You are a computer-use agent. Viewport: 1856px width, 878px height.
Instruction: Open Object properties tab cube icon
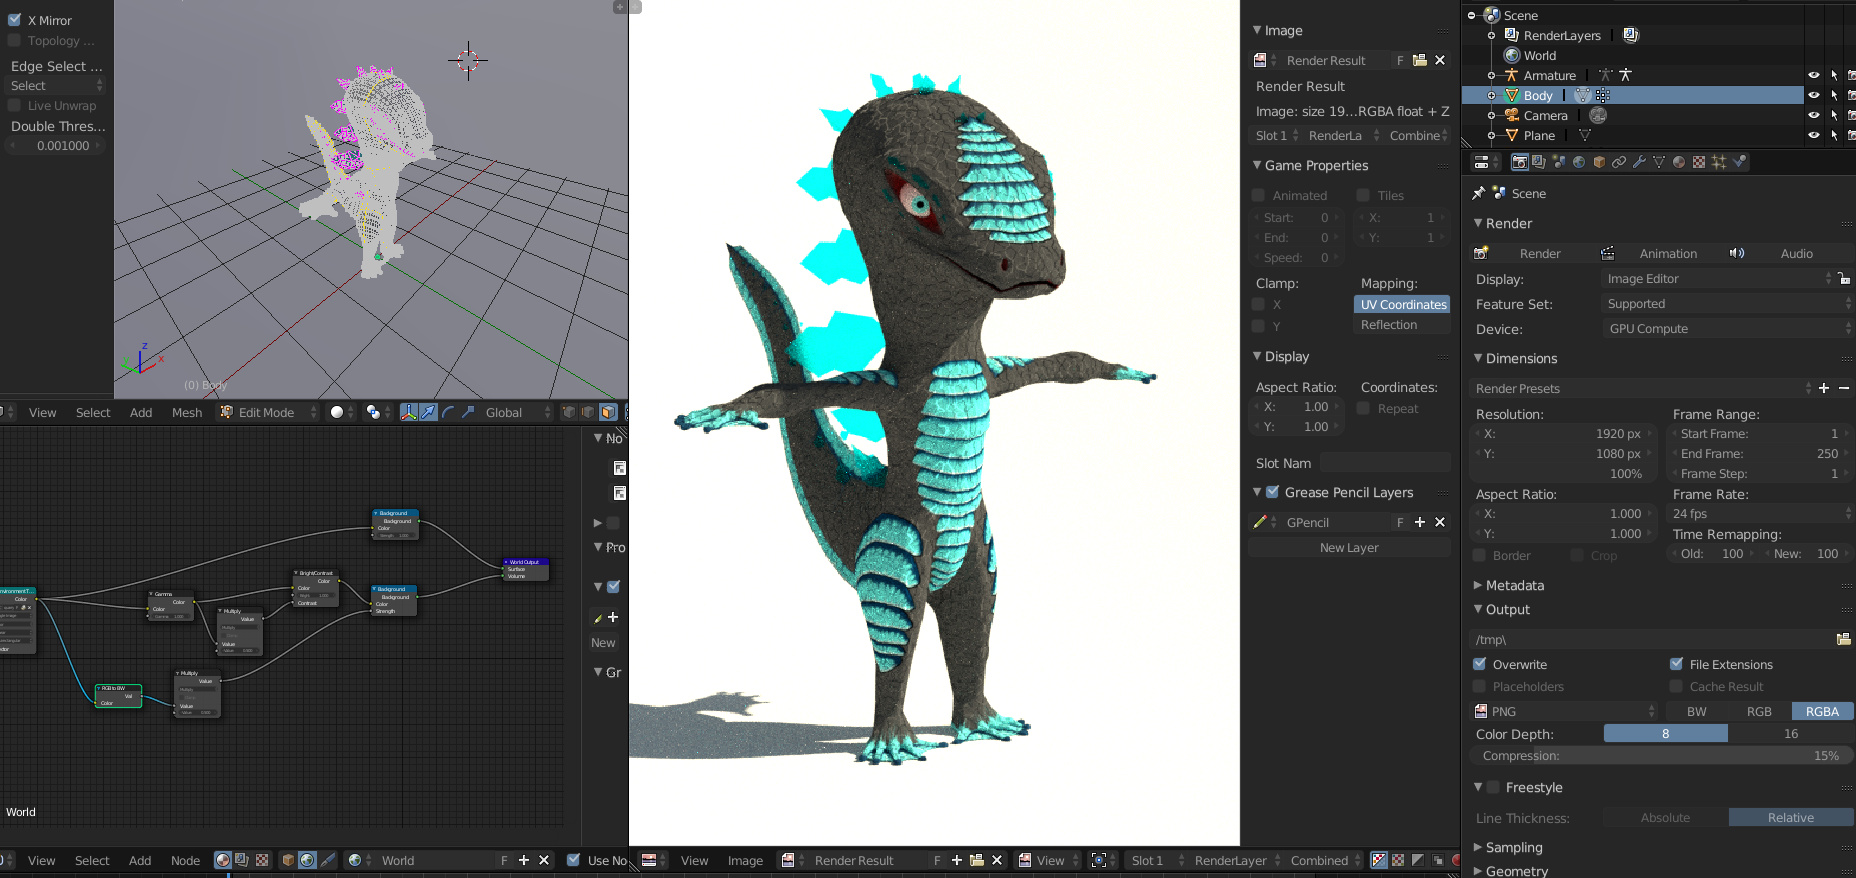click(1599, 162)
